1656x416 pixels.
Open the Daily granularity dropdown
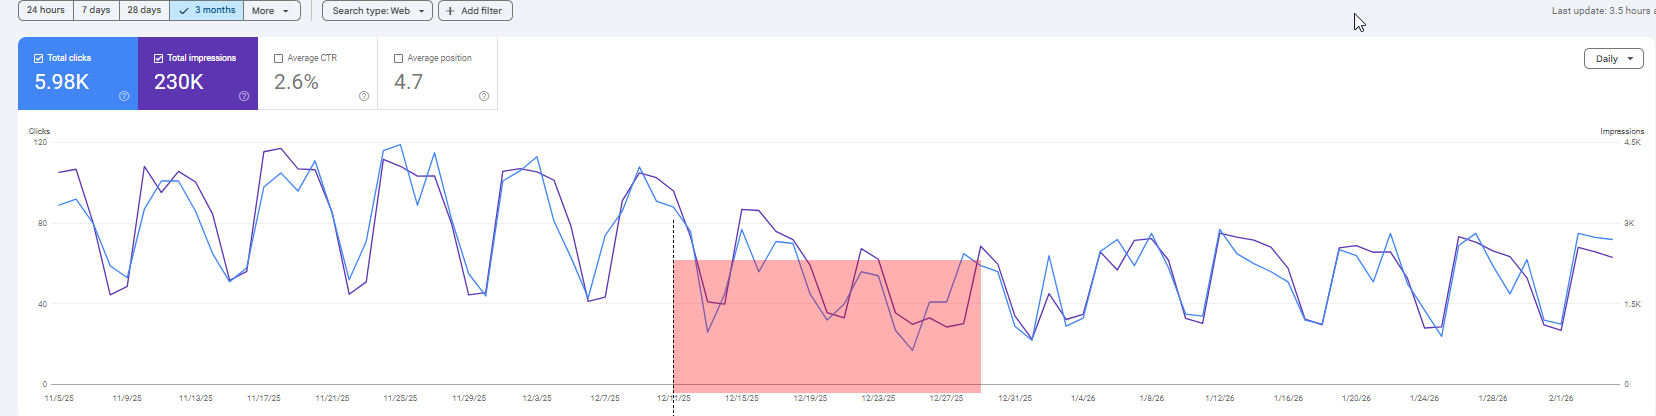[1613, 59]
